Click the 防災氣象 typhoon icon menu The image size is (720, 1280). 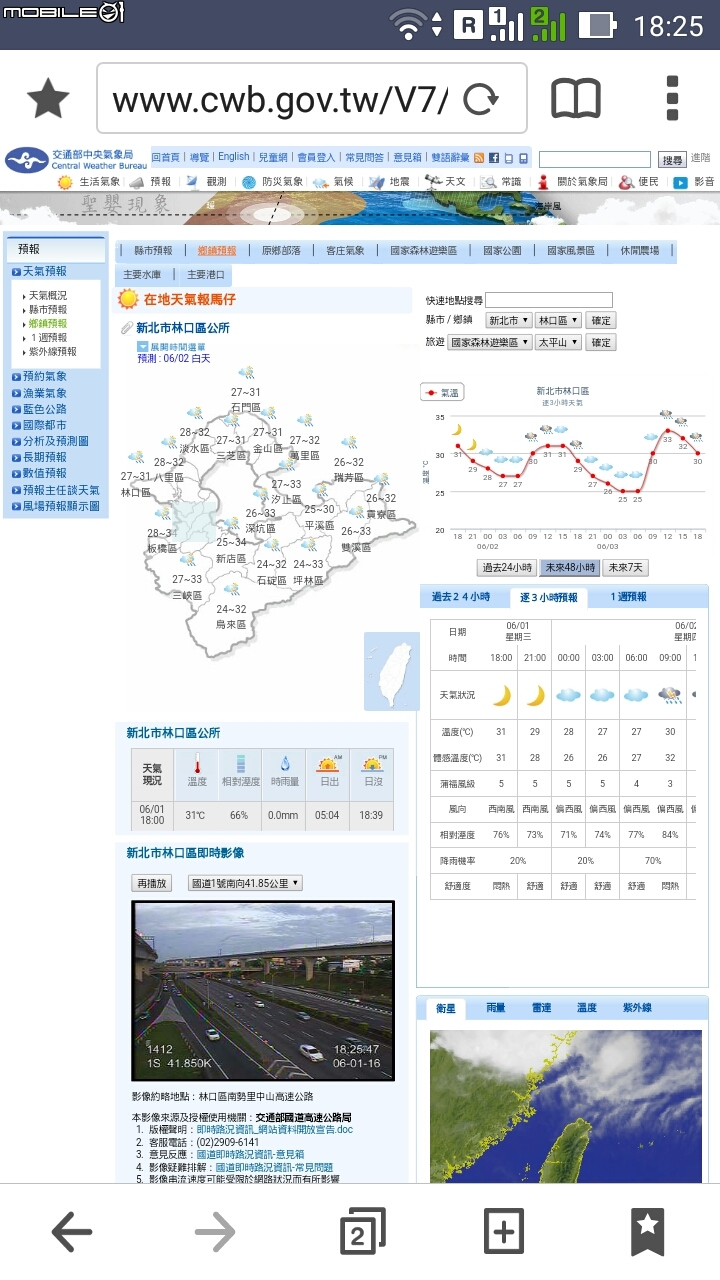(x=248, y=182)
